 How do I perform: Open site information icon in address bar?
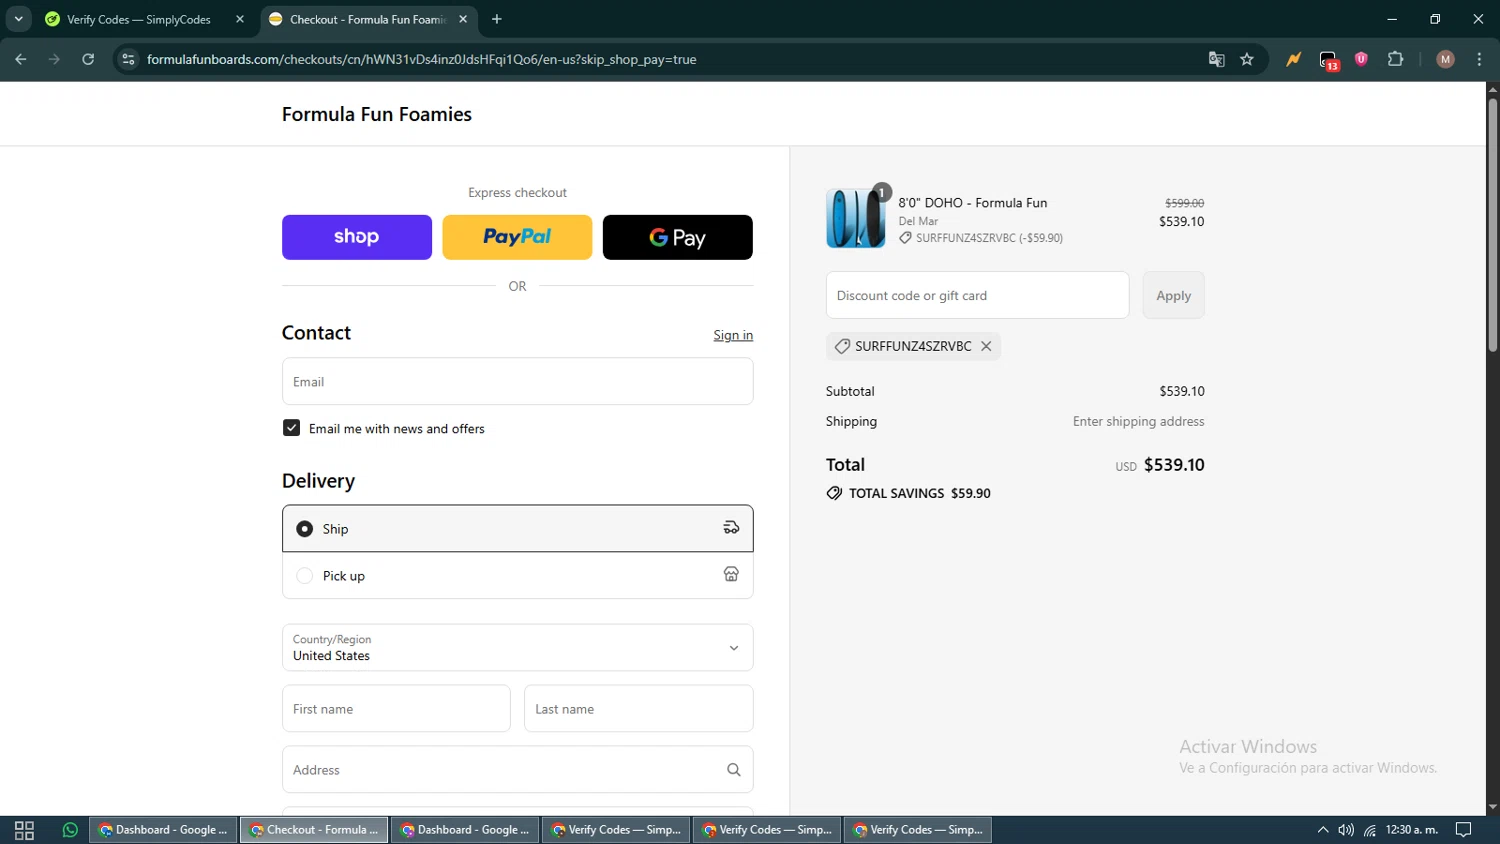(128, 59)
